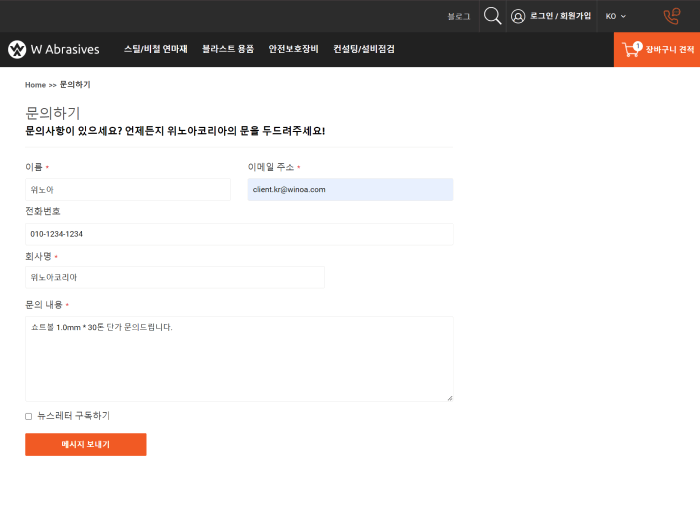
Task: Select the 컨설팅/설비점검 menu item
Action: click(x=363, y=49)
